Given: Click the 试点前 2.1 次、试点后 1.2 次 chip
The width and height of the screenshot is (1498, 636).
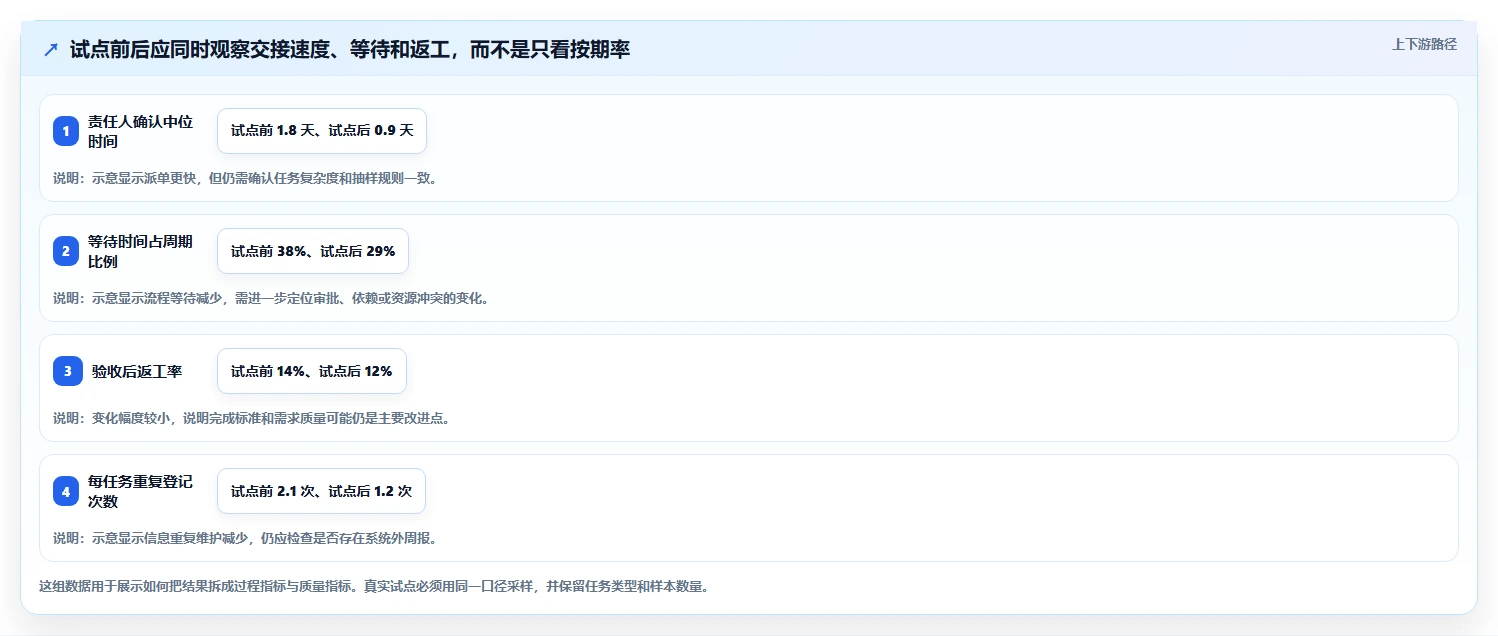Looking at the screenshot, I should pos(321,491).
